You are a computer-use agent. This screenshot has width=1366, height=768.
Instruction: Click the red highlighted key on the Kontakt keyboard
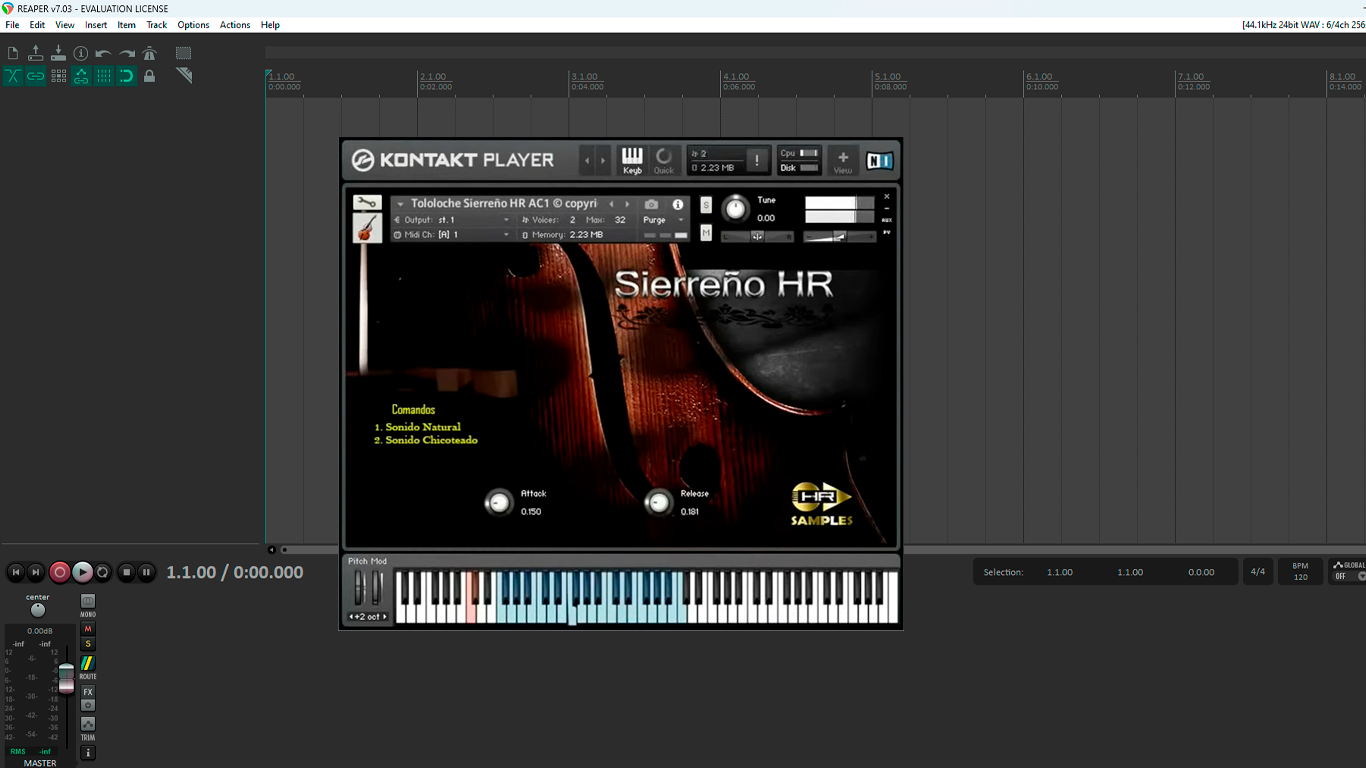(470, 597)
